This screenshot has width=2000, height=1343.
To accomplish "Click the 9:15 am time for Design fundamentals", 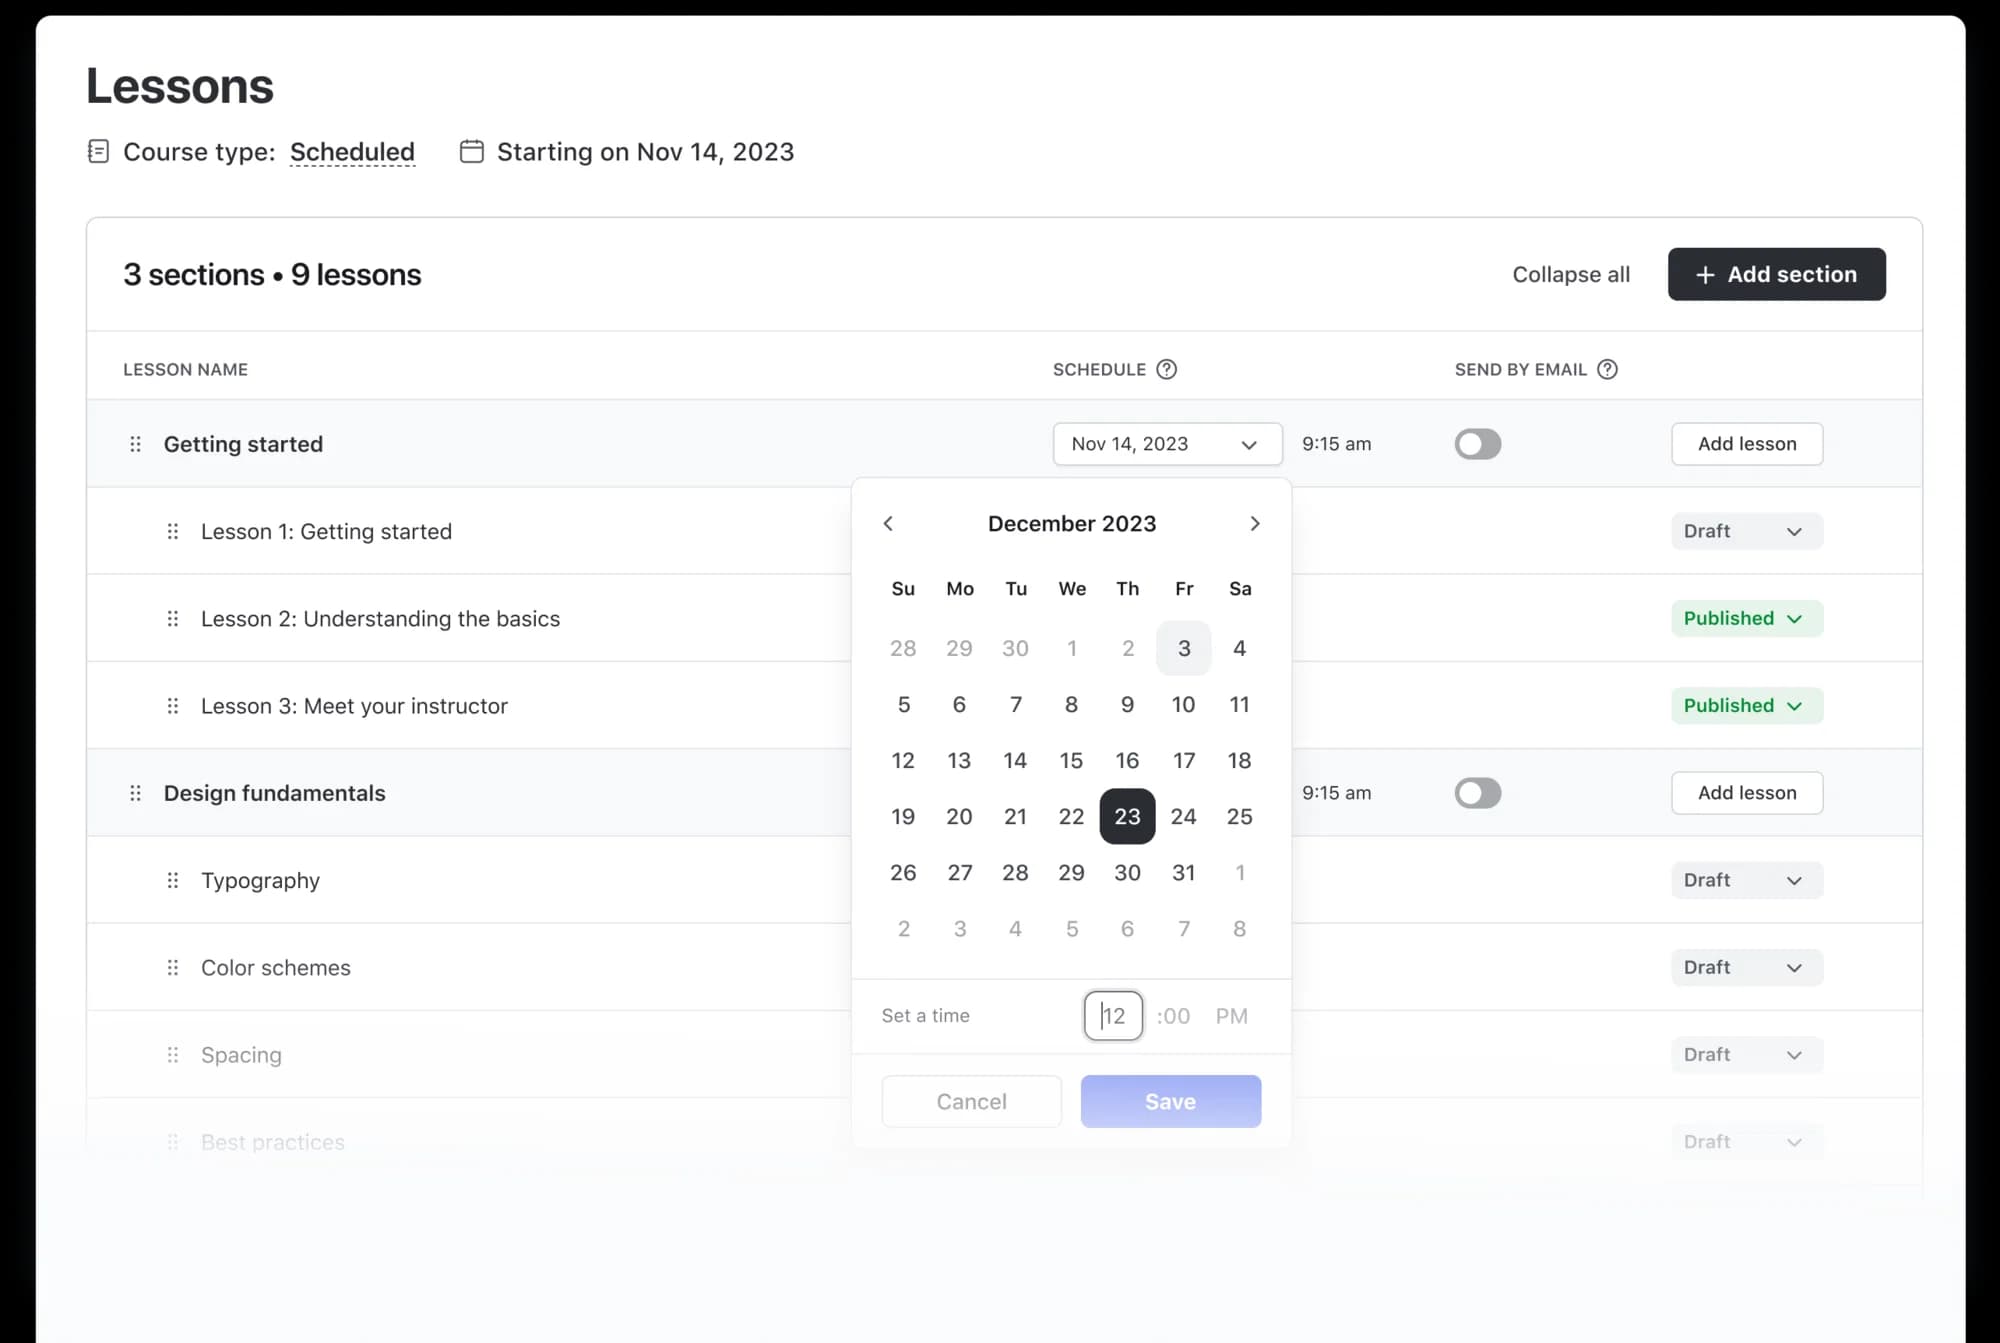I will 1336,793.
